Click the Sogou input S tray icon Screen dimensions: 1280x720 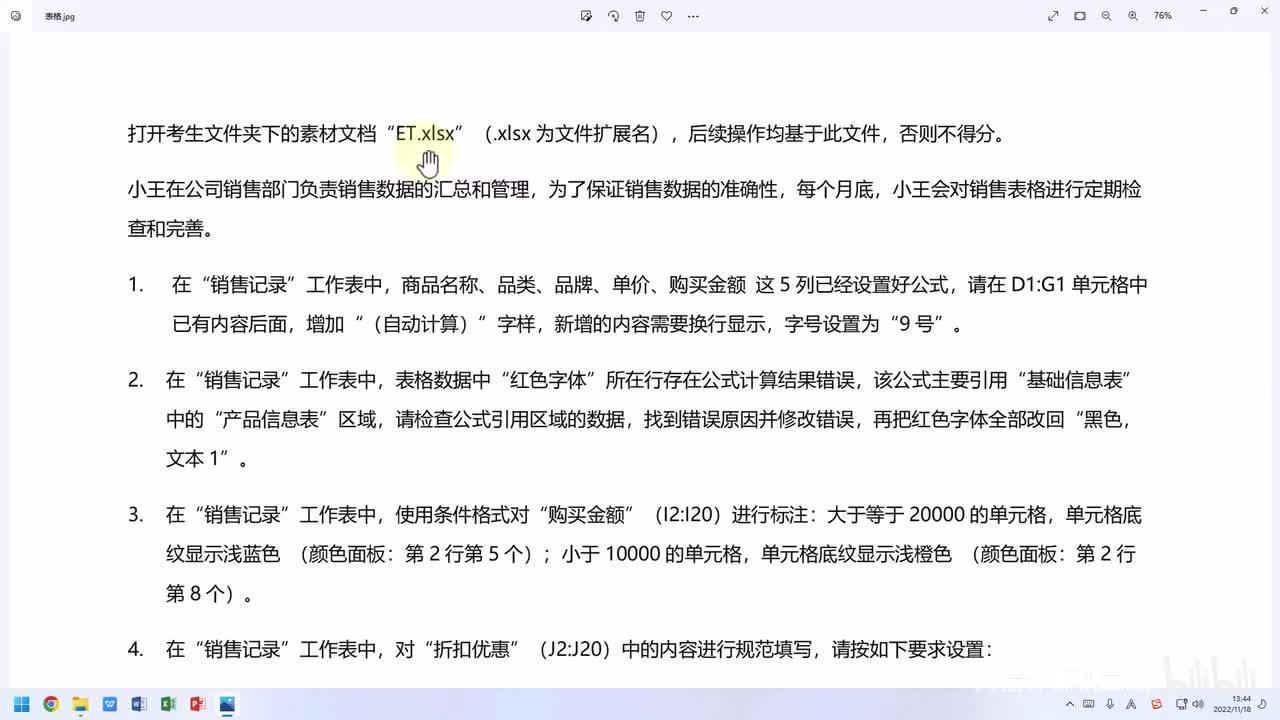[x=1157, y=704]
